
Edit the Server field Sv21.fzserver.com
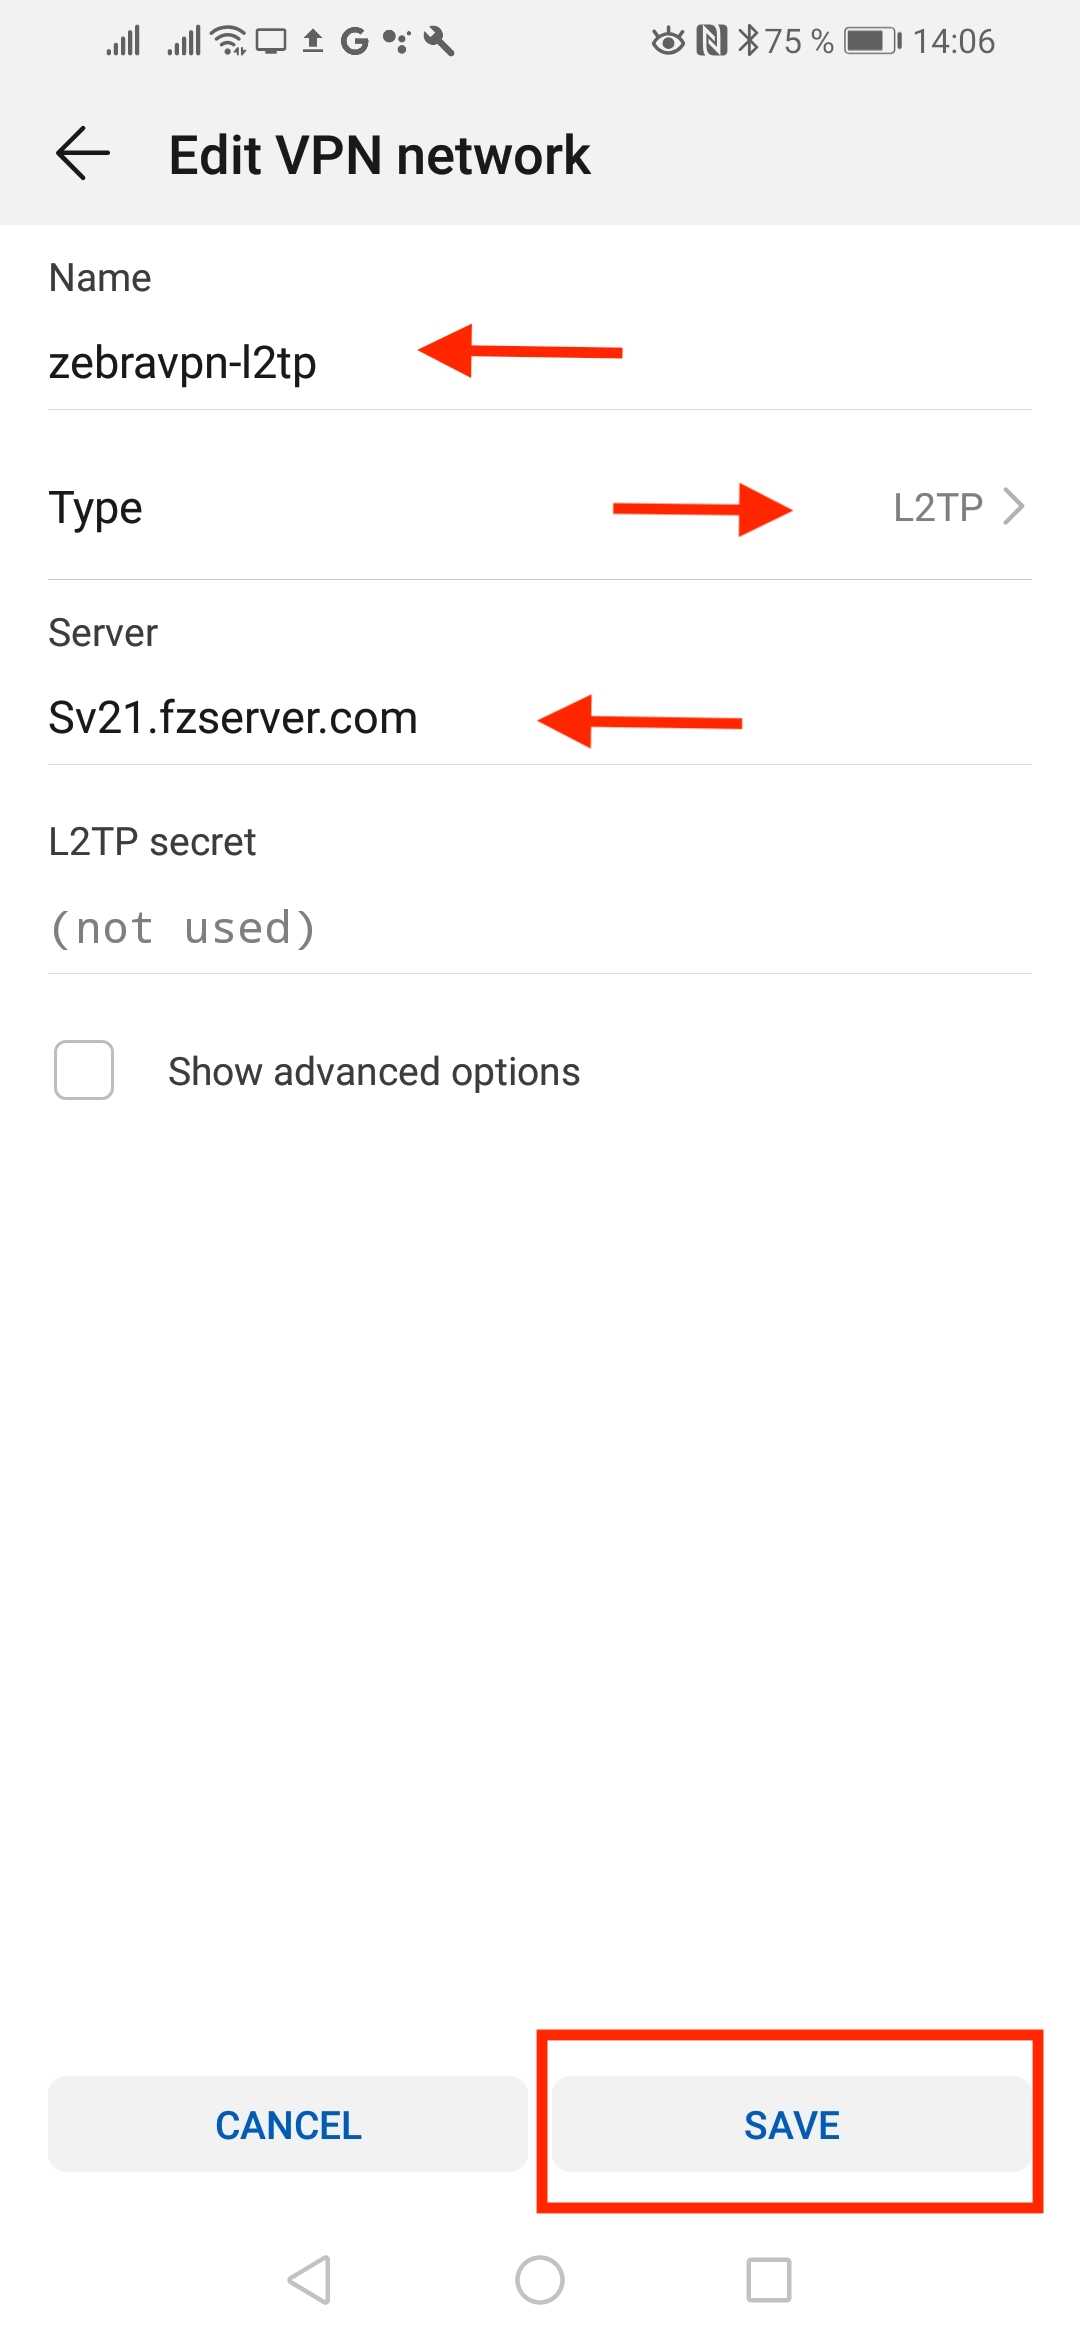point(540,718)
